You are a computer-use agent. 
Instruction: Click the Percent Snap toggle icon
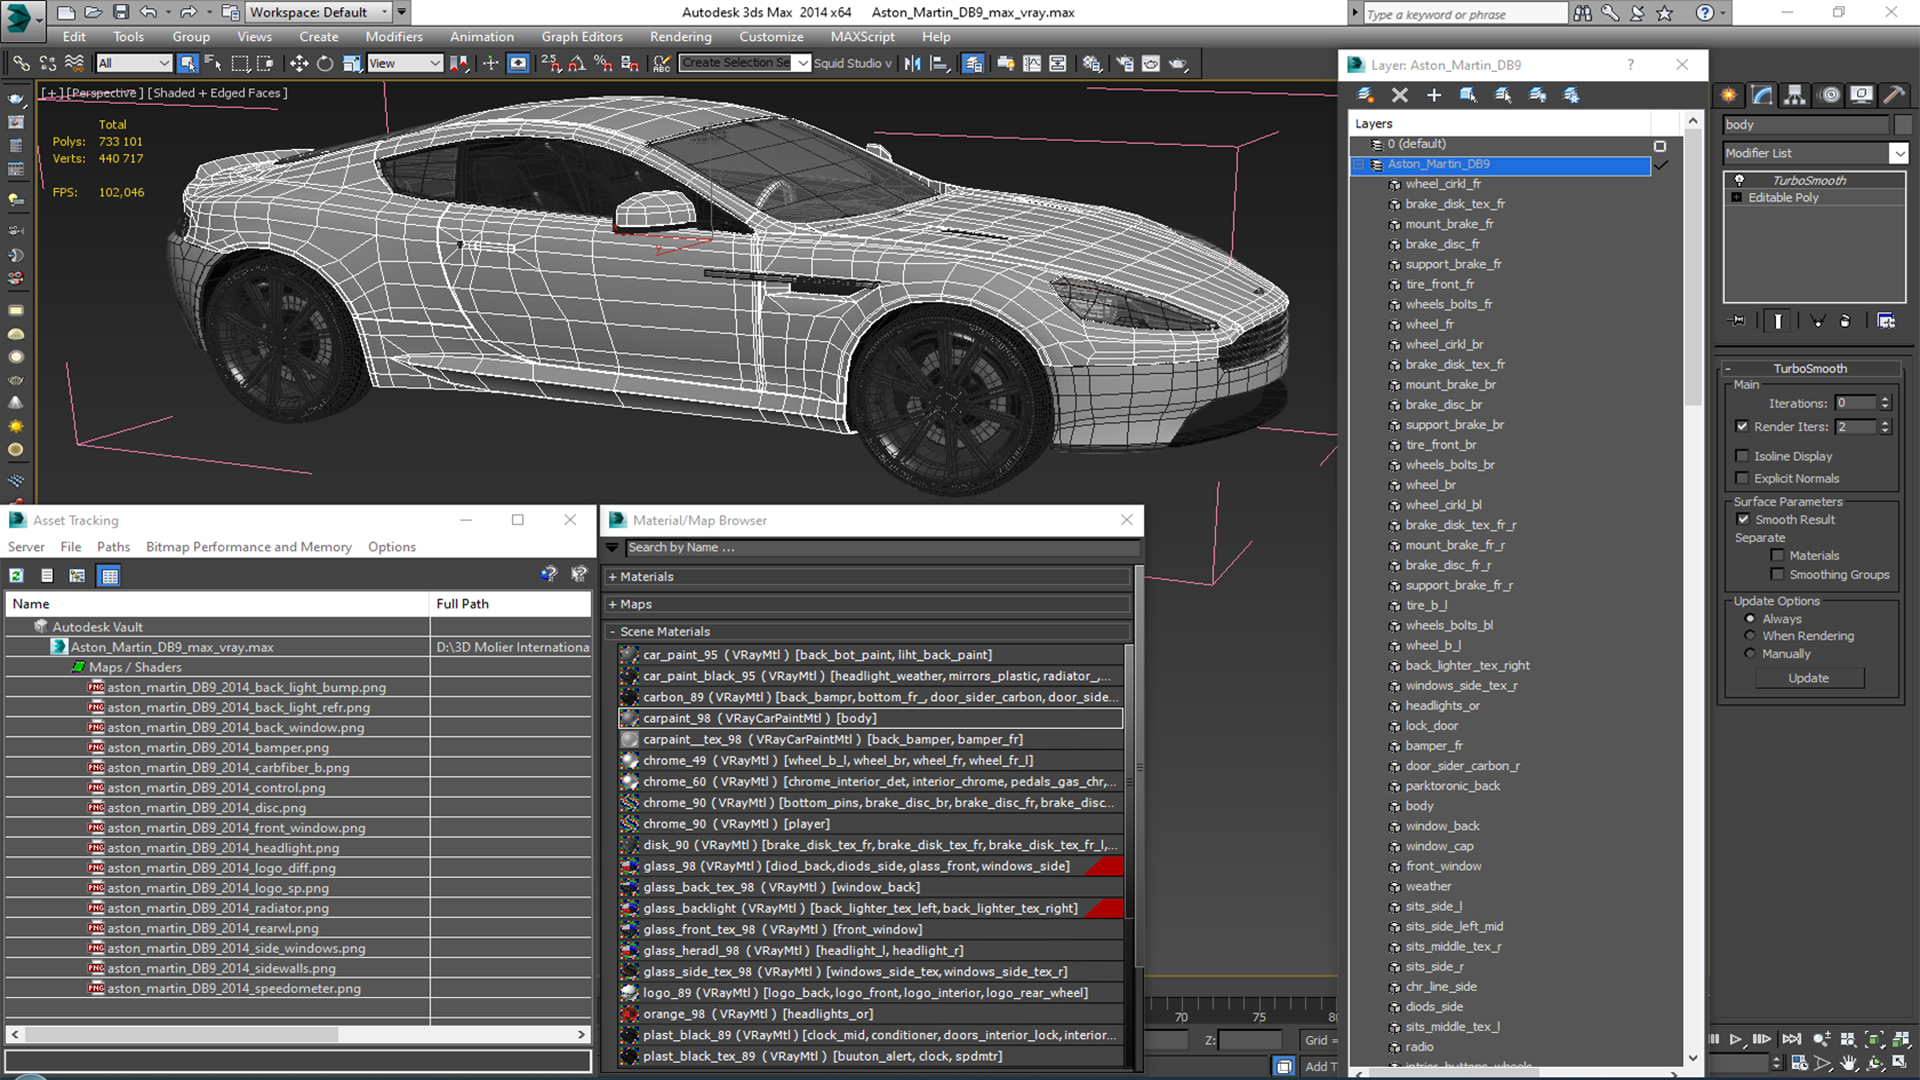coord(603,63)
